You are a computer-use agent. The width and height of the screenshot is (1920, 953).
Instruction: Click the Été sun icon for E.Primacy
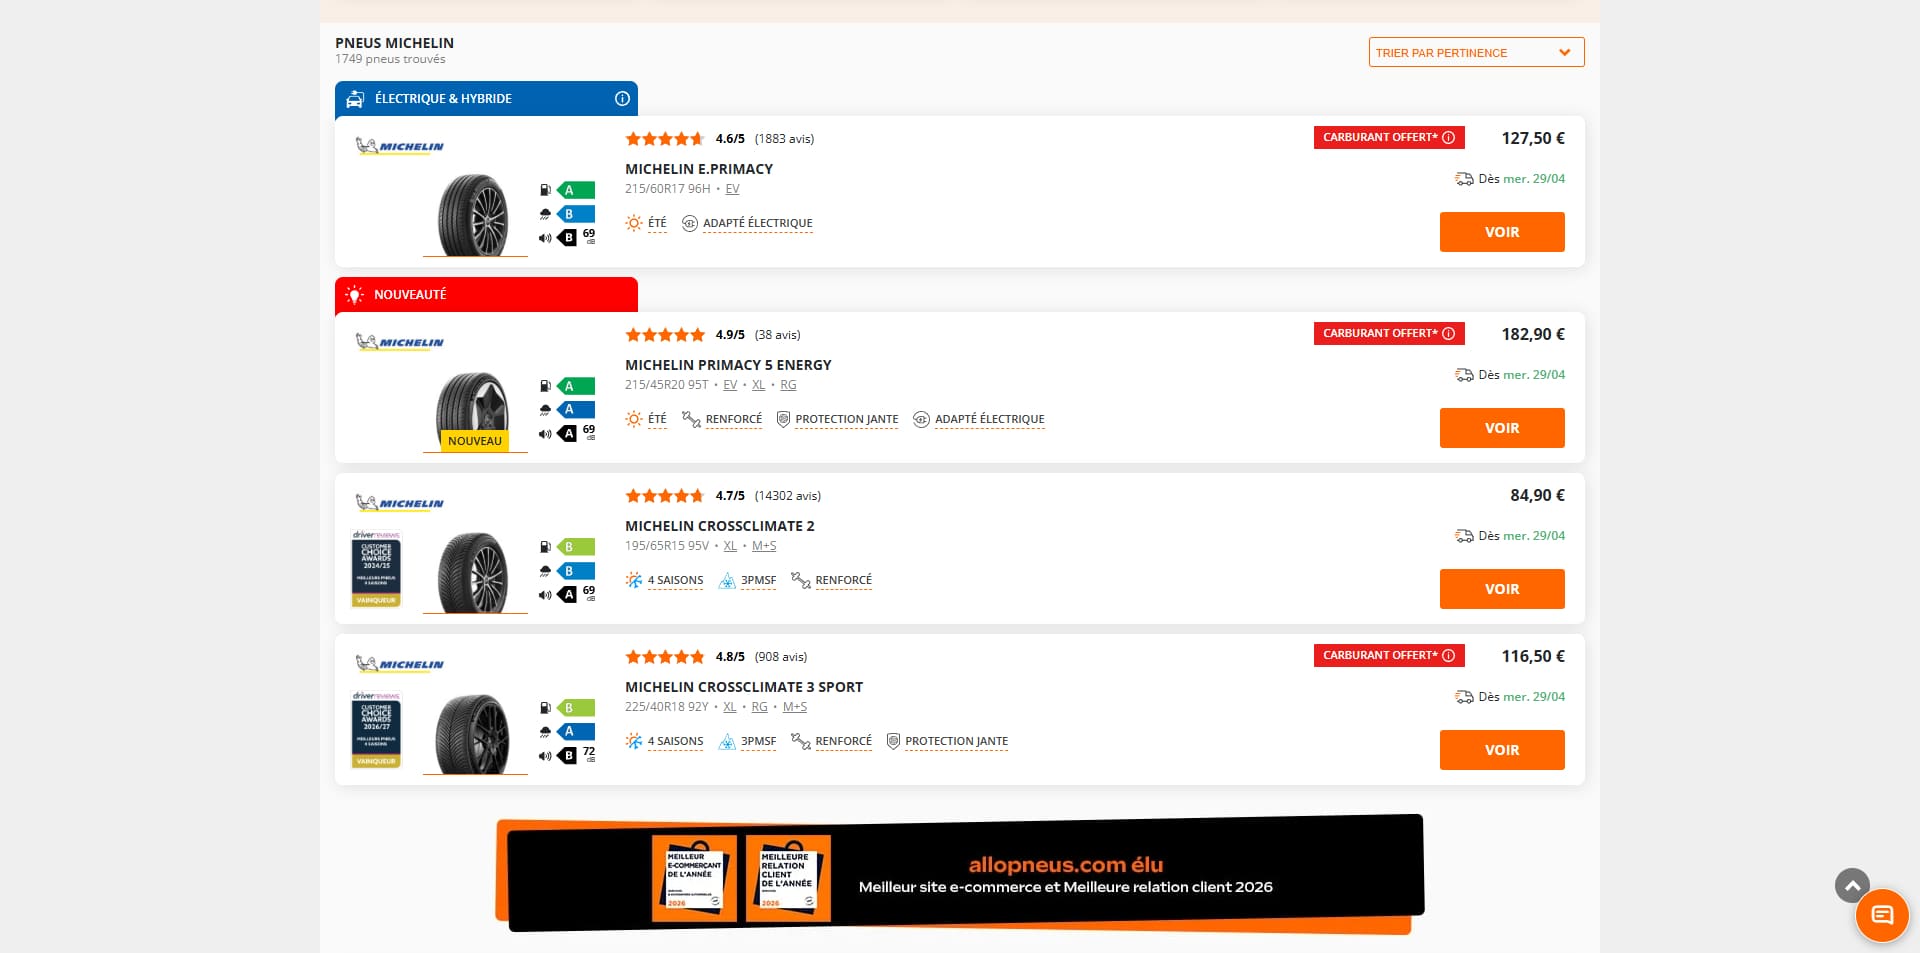point(634,223)
